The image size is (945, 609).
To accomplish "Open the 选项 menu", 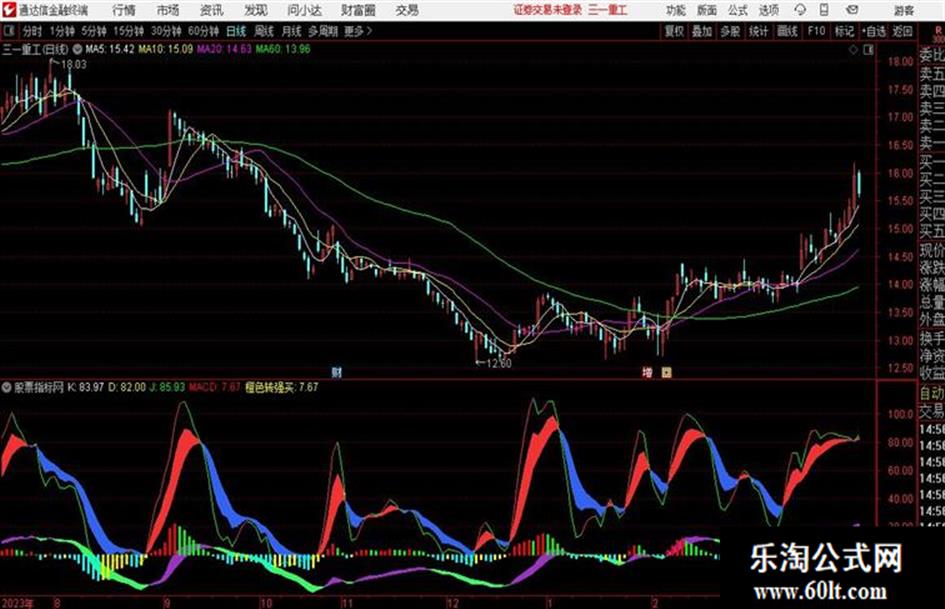I will coord(768,10).
